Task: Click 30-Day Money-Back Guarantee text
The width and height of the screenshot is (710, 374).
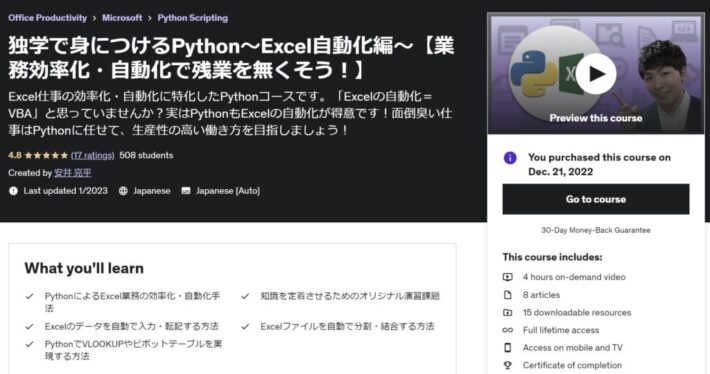Action: [x=596, y=230]
